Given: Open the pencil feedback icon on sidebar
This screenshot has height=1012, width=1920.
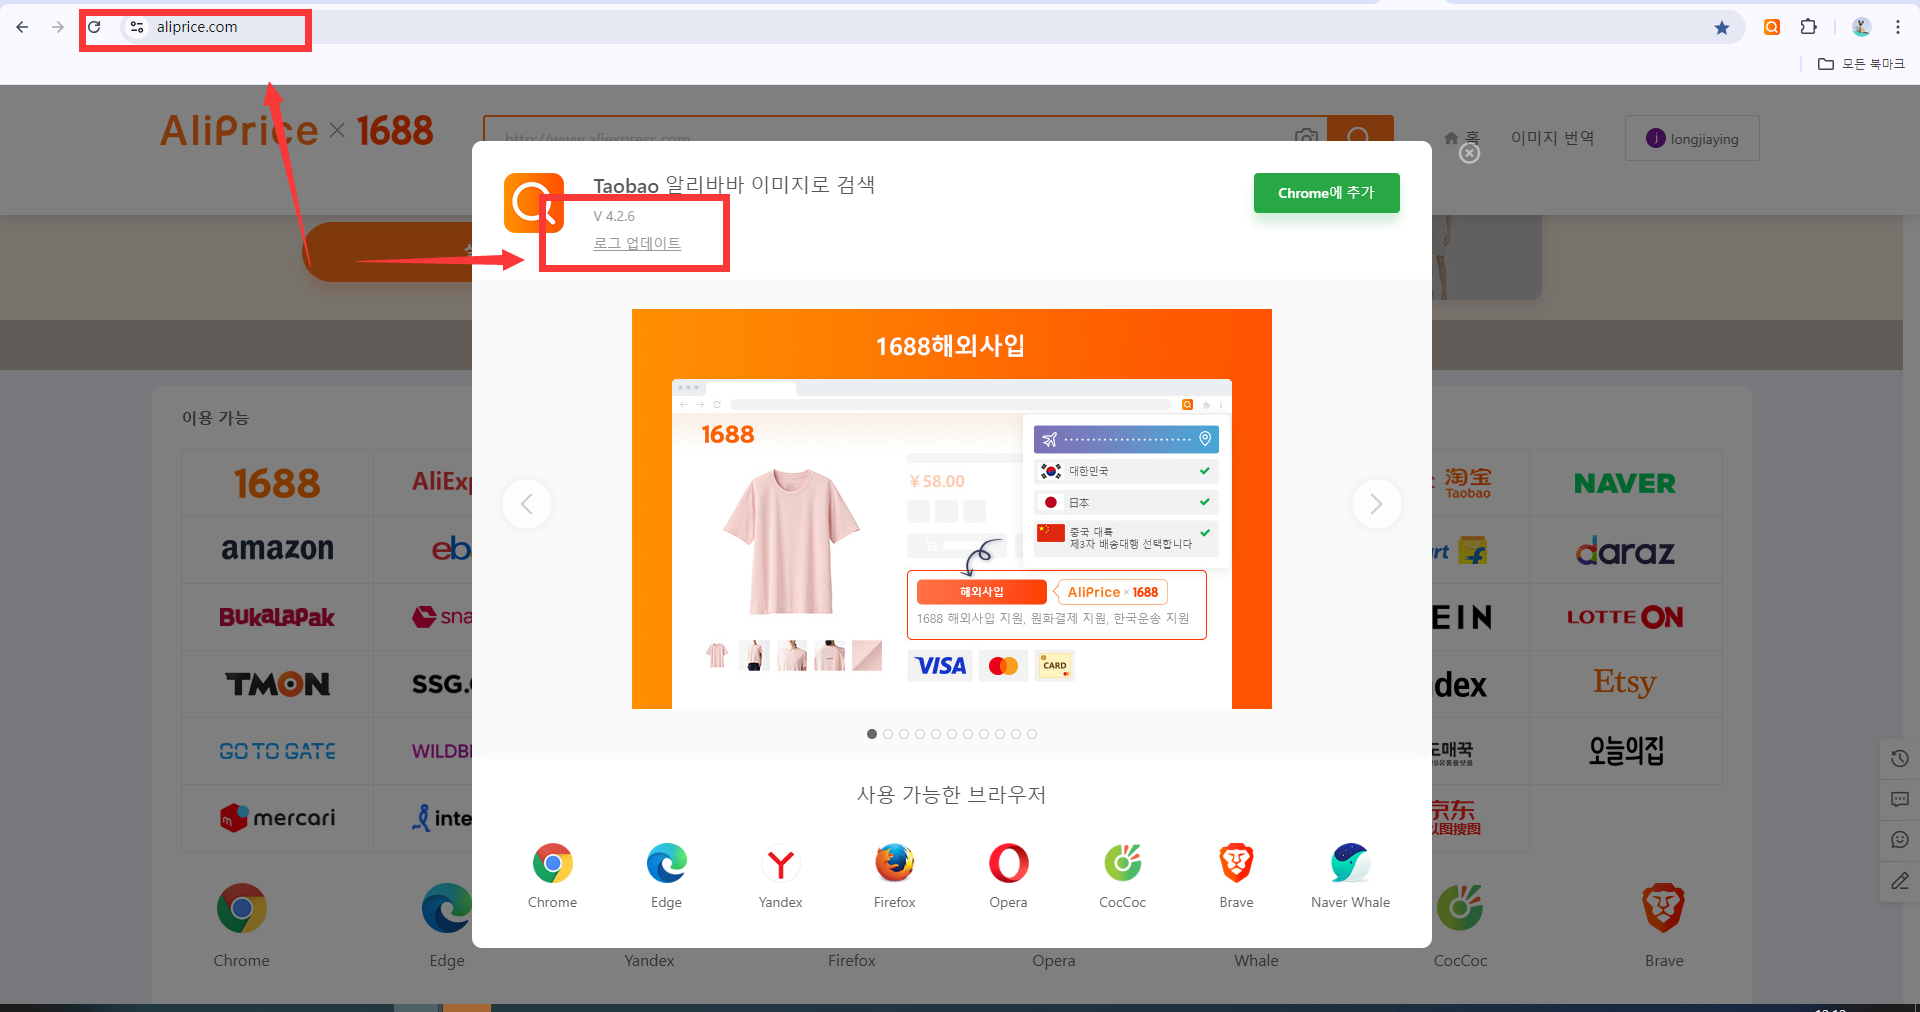Looking at the screenshot, I should pos(1900,881).
